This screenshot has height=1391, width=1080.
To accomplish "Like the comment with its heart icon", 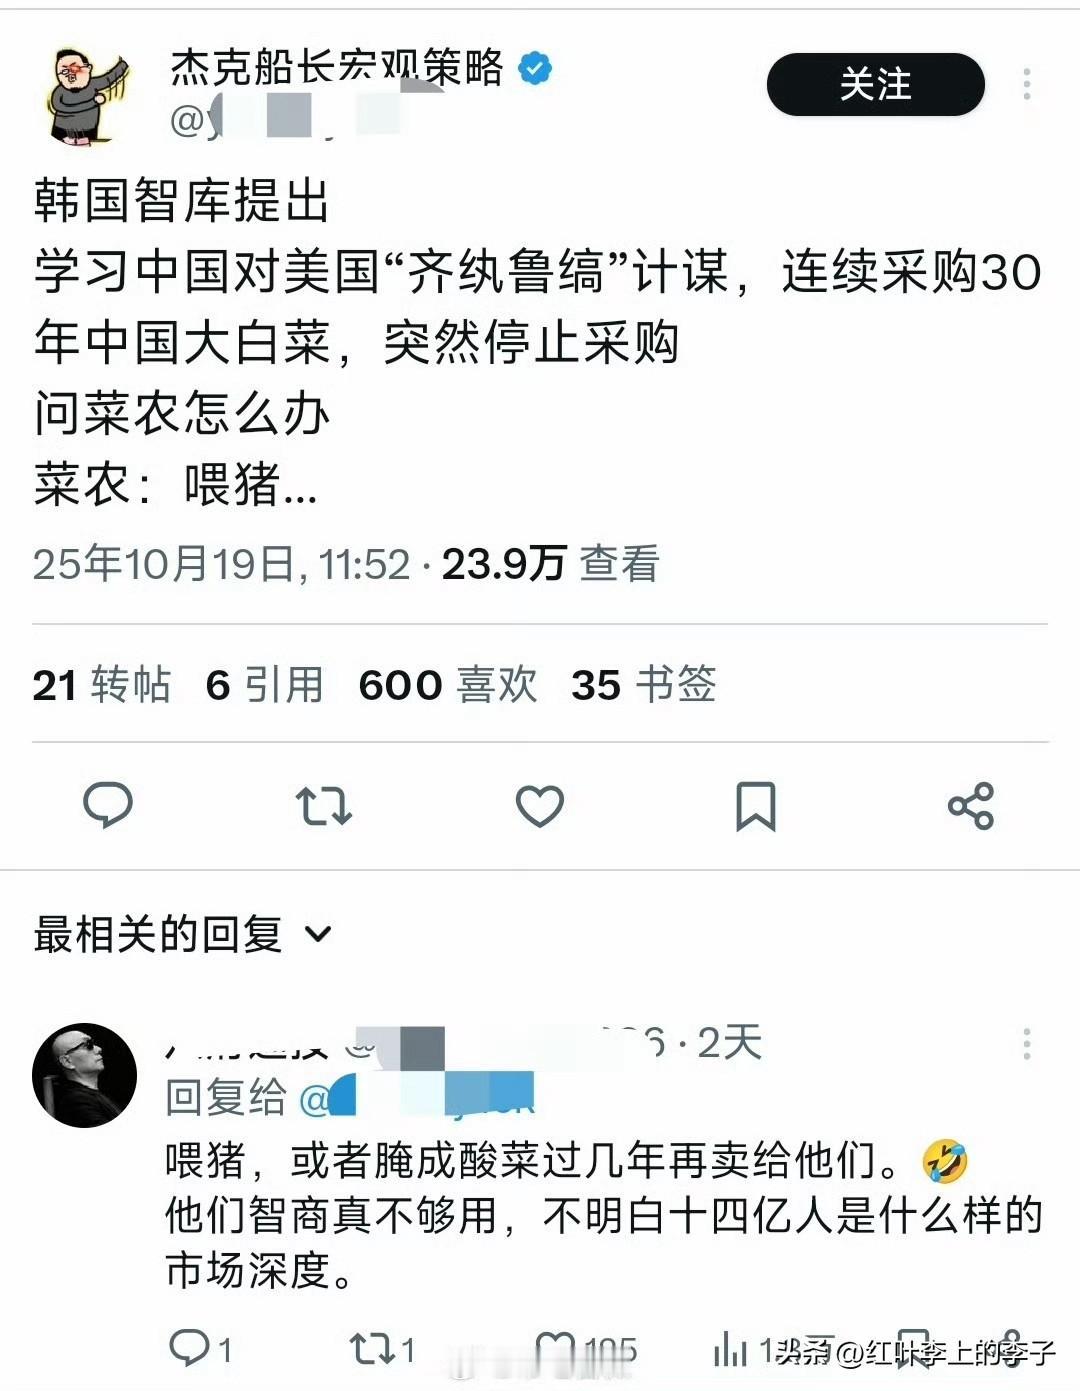I will pos(557,1349).
